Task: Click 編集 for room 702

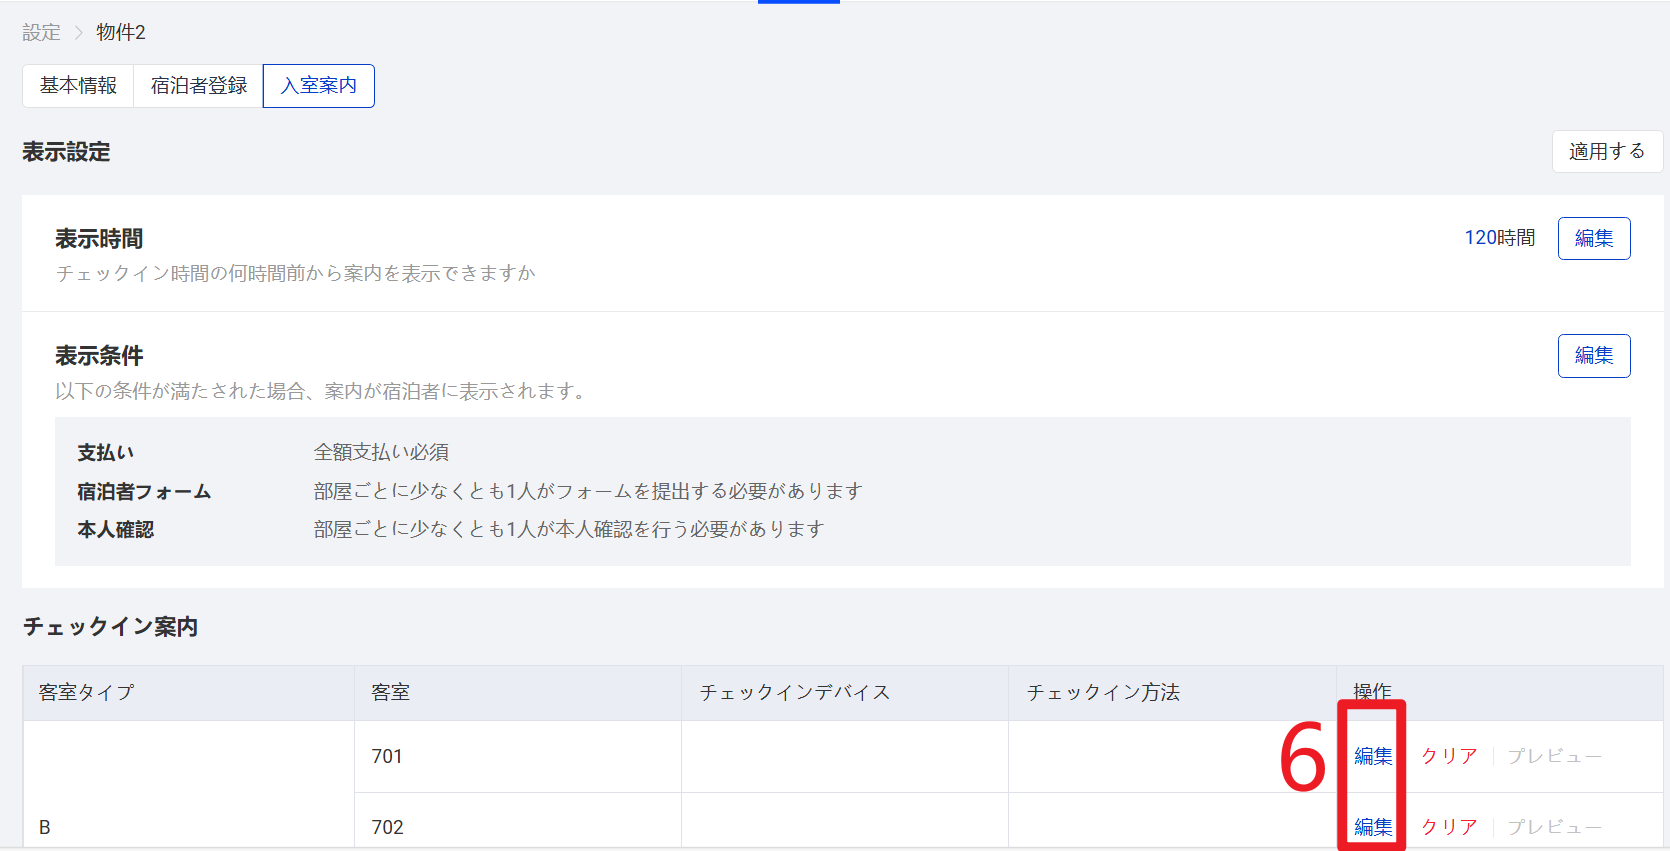Action: pos(1373,827)
